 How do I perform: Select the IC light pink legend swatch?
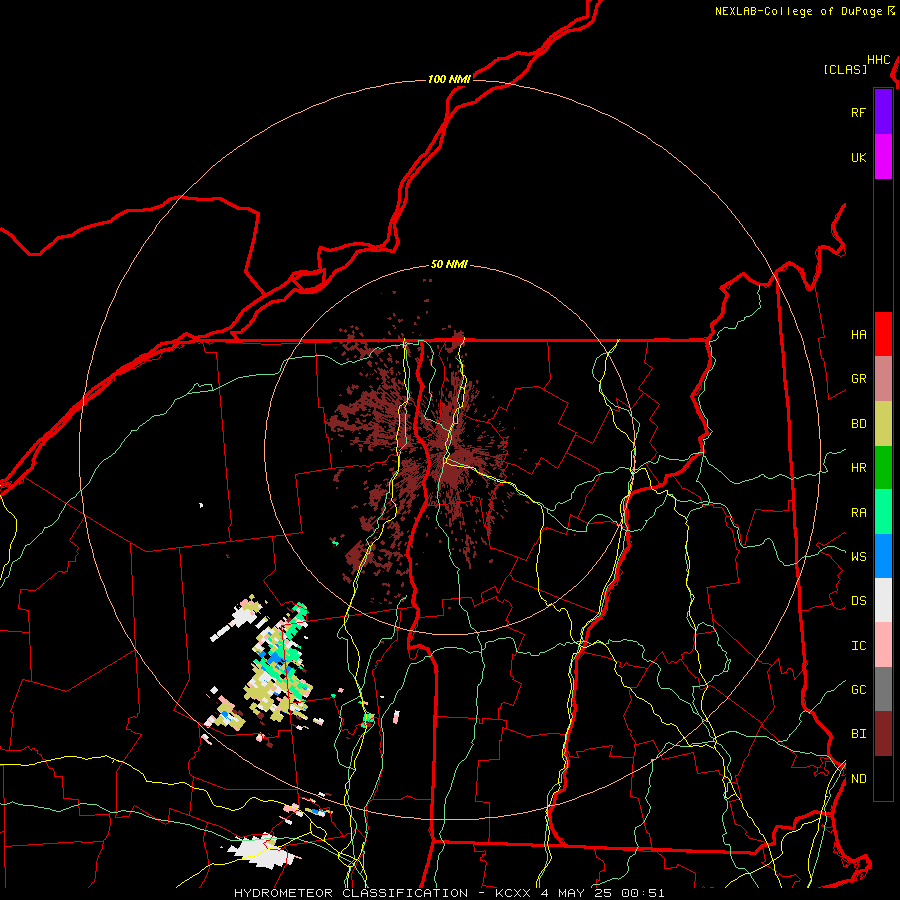(x=883, y=645)
